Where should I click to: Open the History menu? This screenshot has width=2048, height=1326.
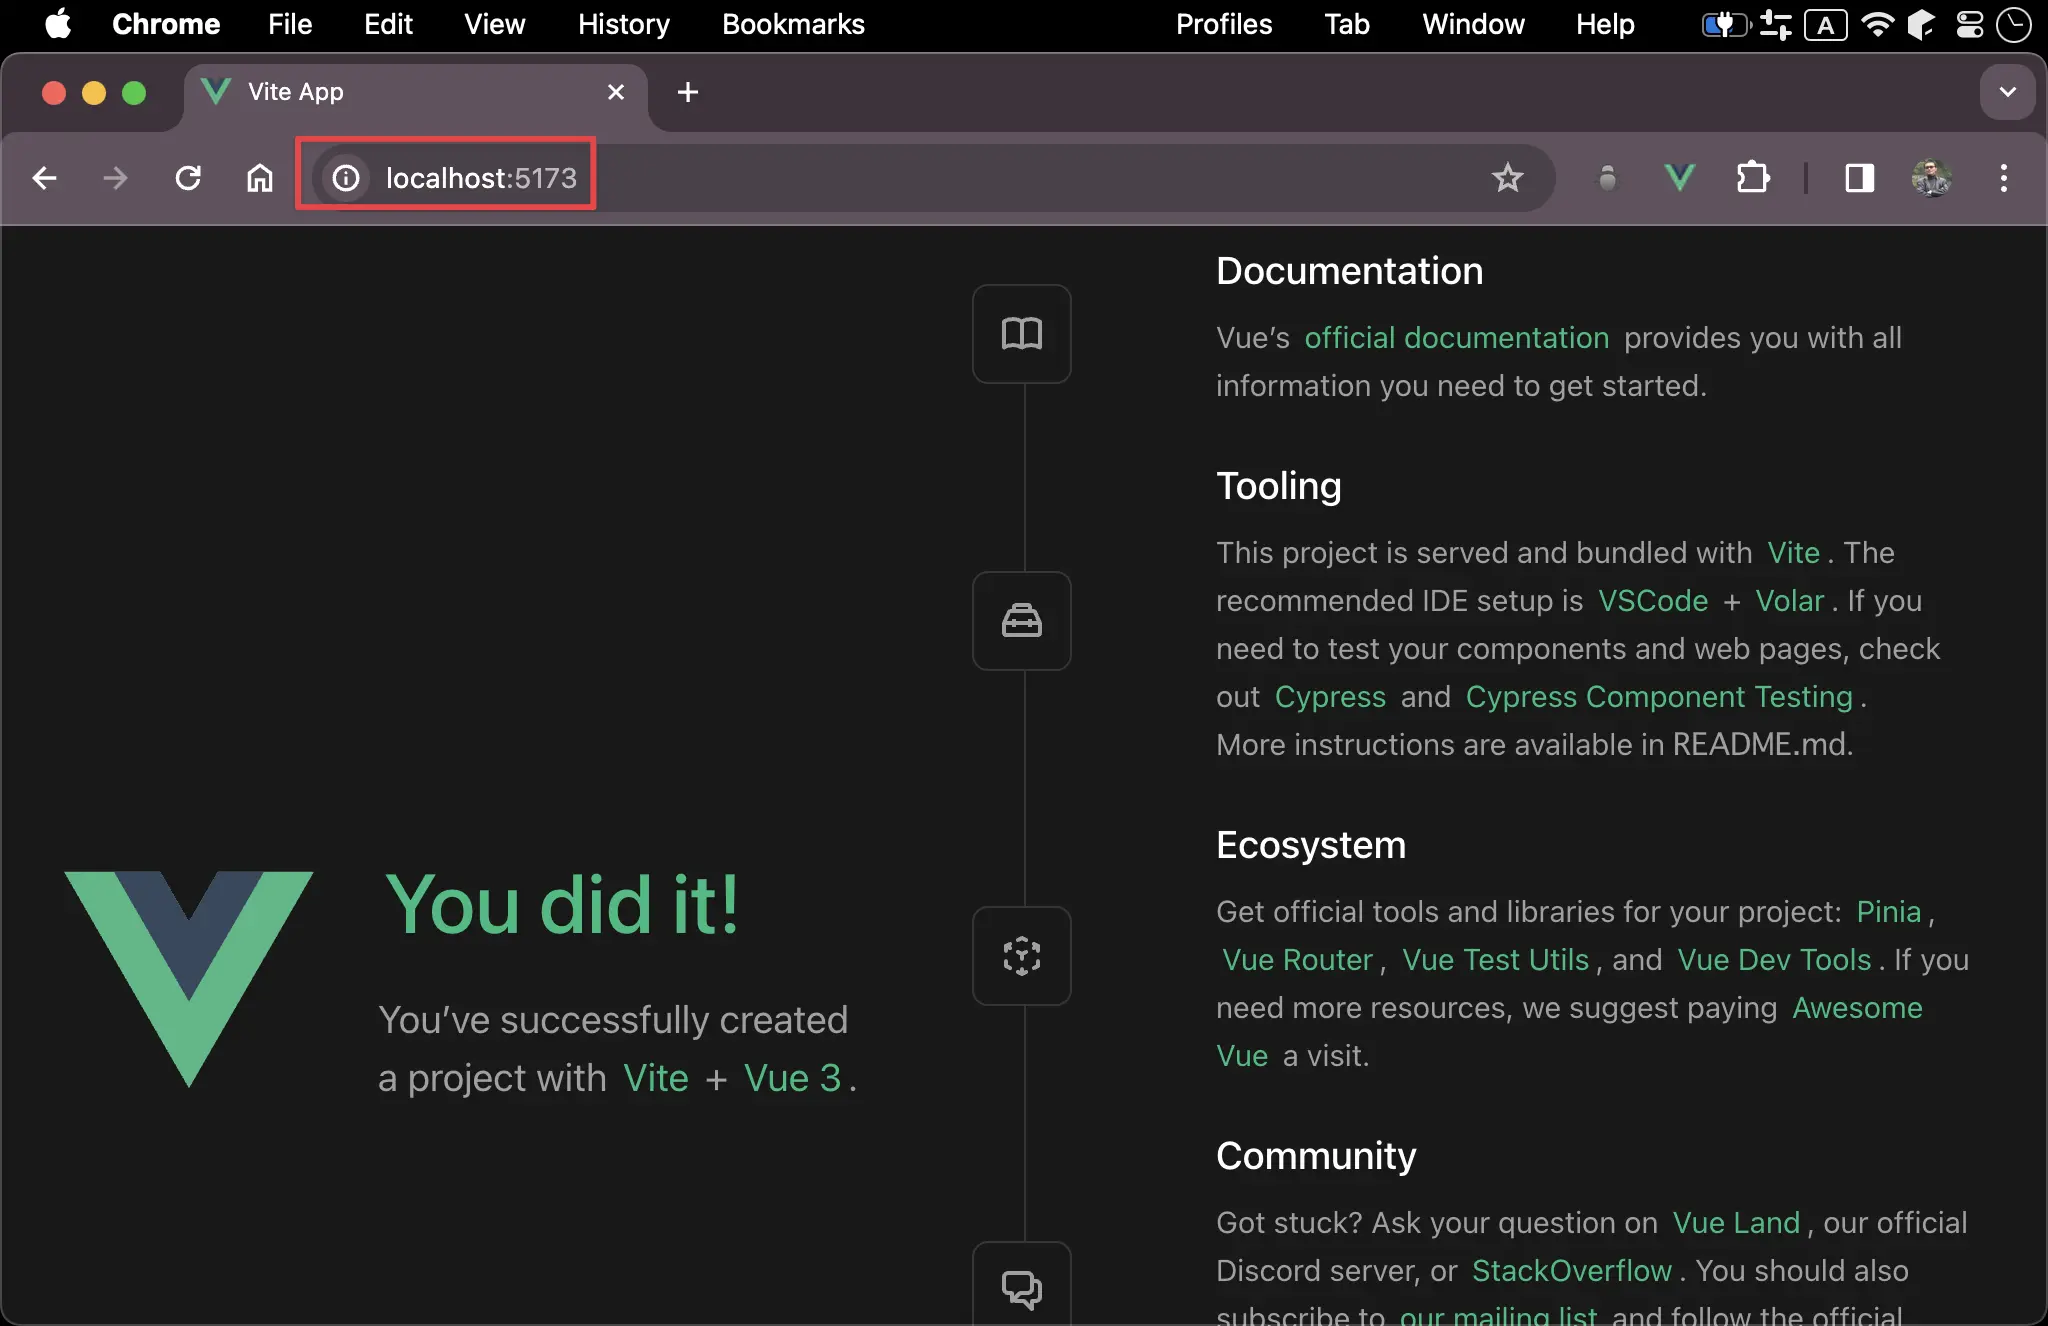[624, 24]
